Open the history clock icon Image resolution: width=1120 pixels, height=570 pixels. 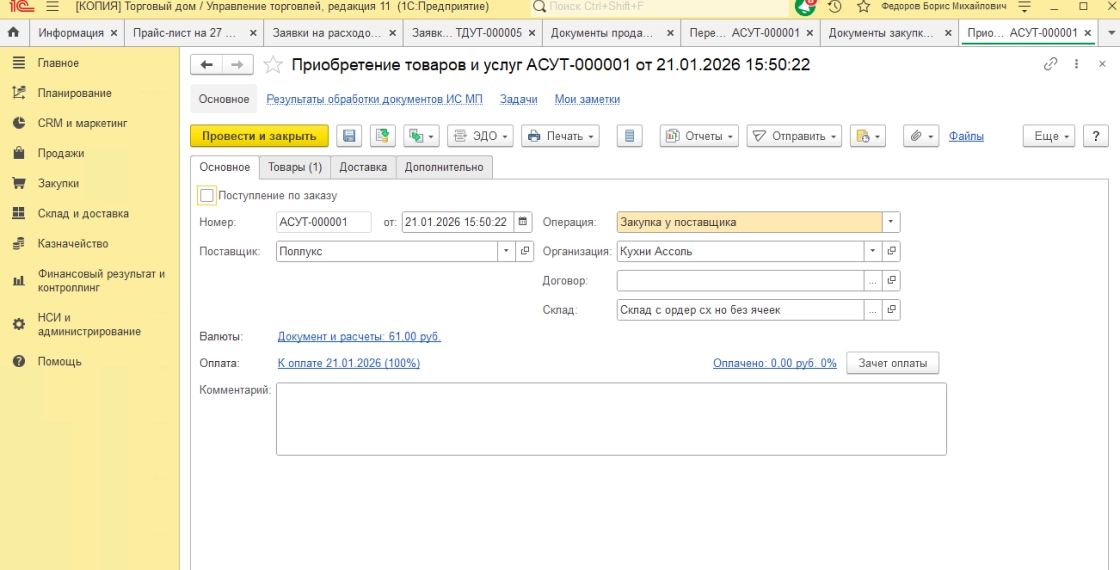point(834,7)
